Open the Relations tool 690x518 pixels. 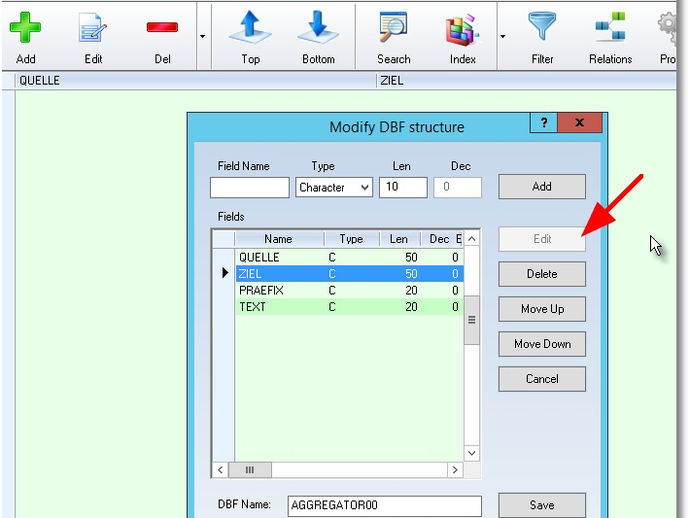pyautogui.click(x=610, y=26)
